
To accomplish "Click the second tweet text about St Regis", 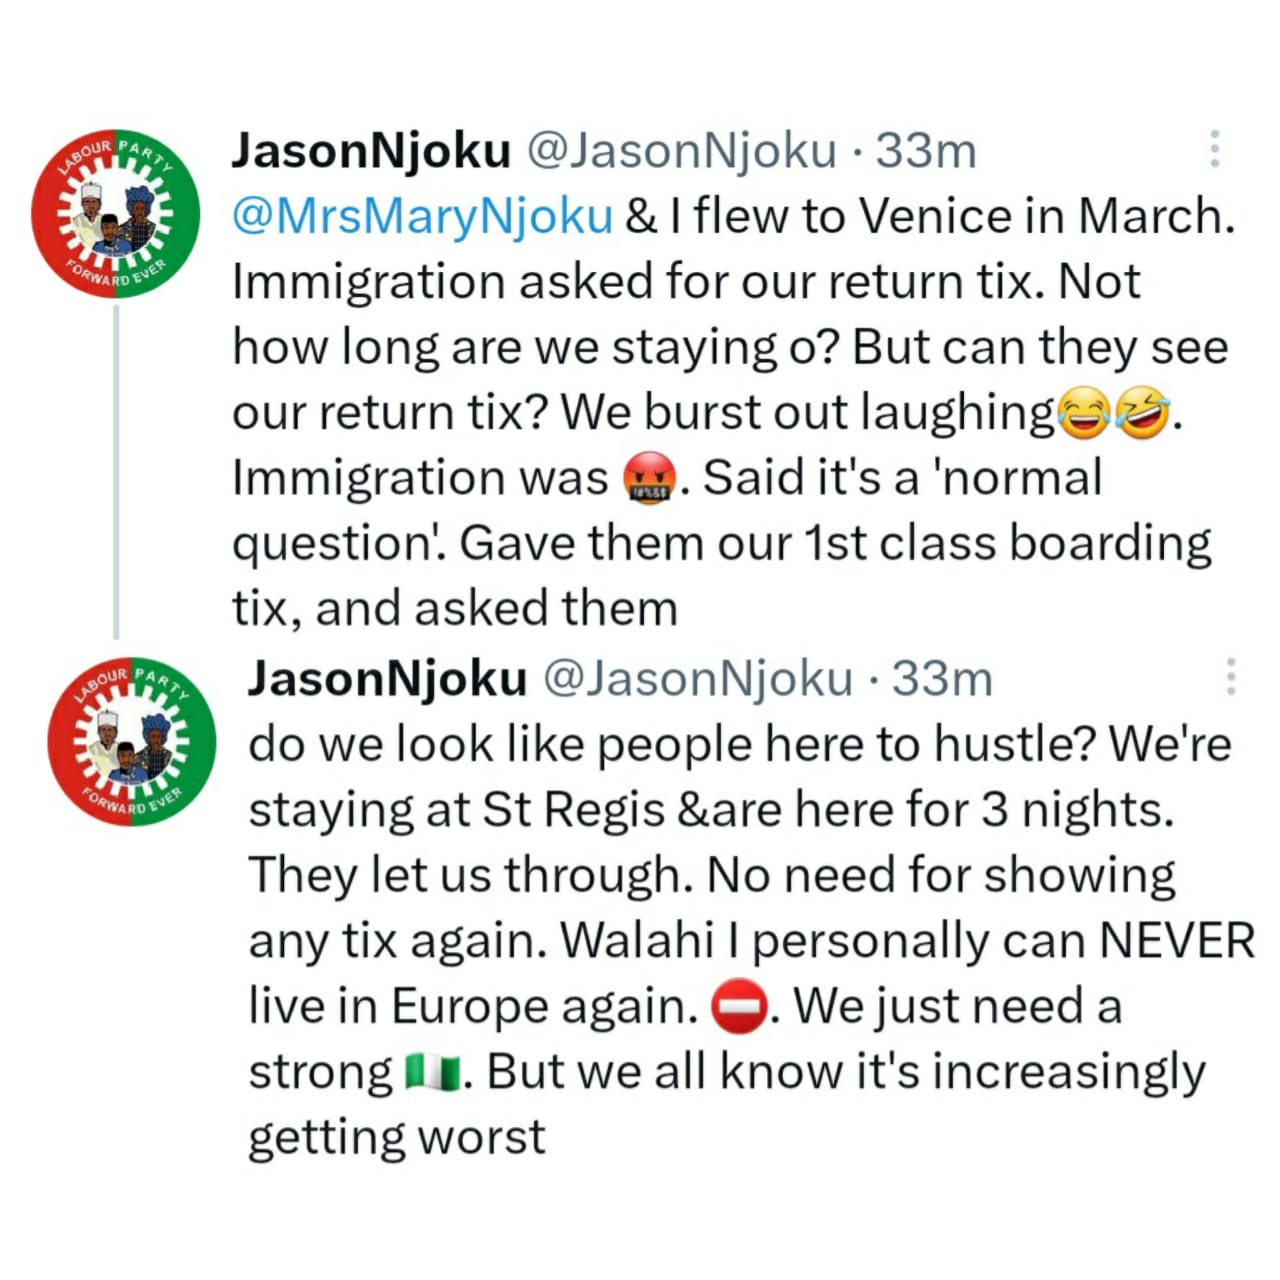I will click(750, 940).
